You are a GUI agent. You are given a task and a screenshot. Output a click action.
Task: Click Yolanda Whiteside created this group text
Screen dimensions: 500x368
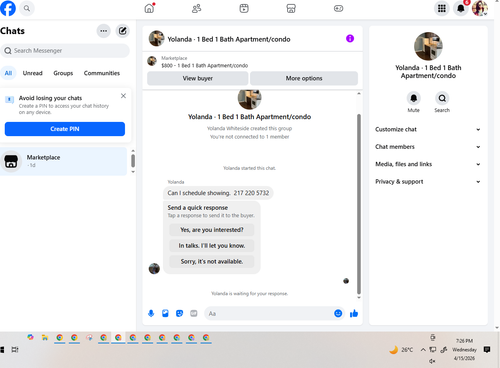tap(249, 128)
